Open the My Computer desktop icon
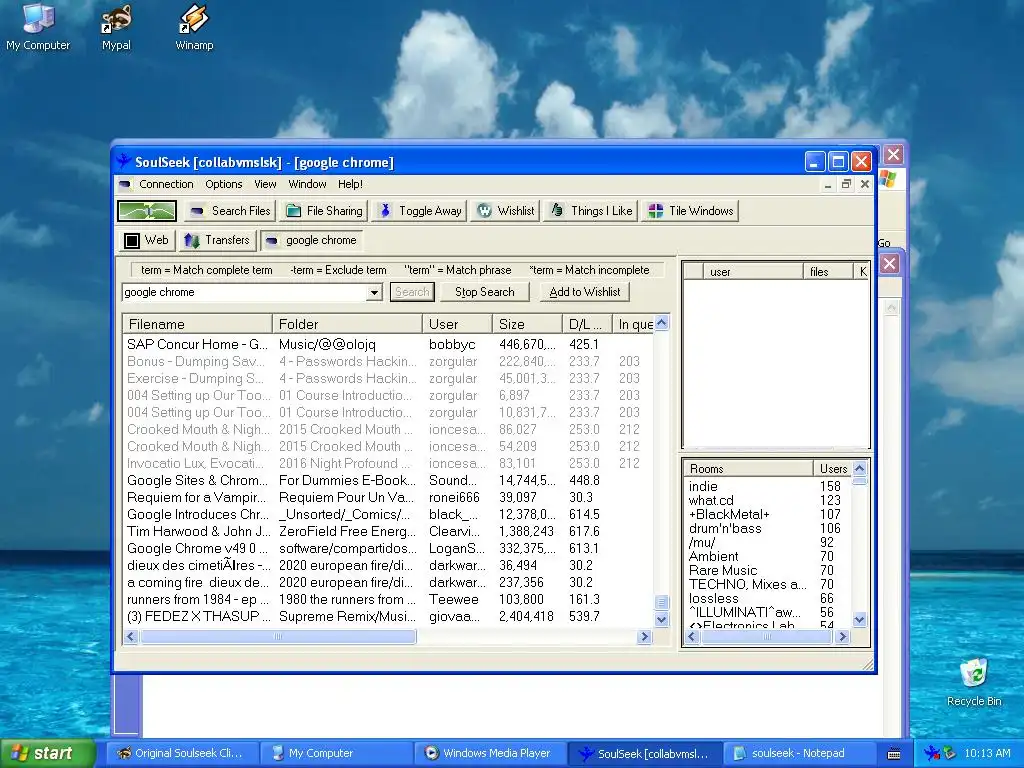Image resolution: width=1024 pixels, height=768 pixels. [38, 27]
